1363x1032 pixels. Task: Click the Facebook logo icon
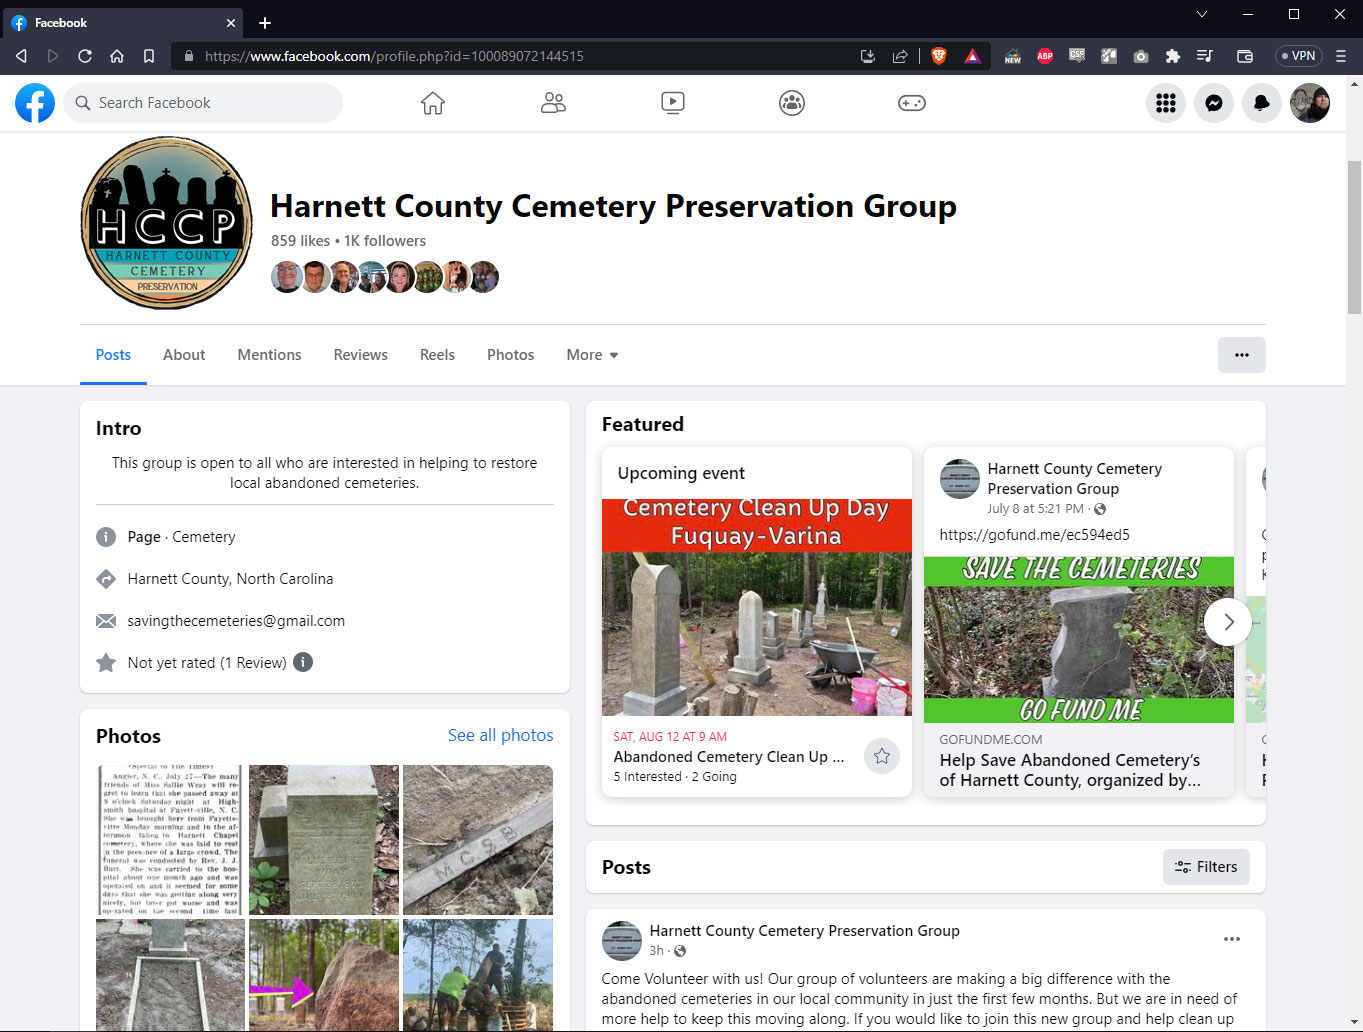pyautogui.click(x=35, y=103)
